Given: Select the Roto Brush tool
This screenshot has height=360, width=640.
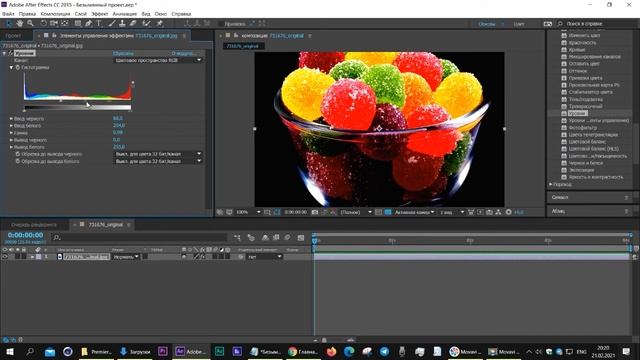Looking at the screenshot, I should (x=146, y=24).
